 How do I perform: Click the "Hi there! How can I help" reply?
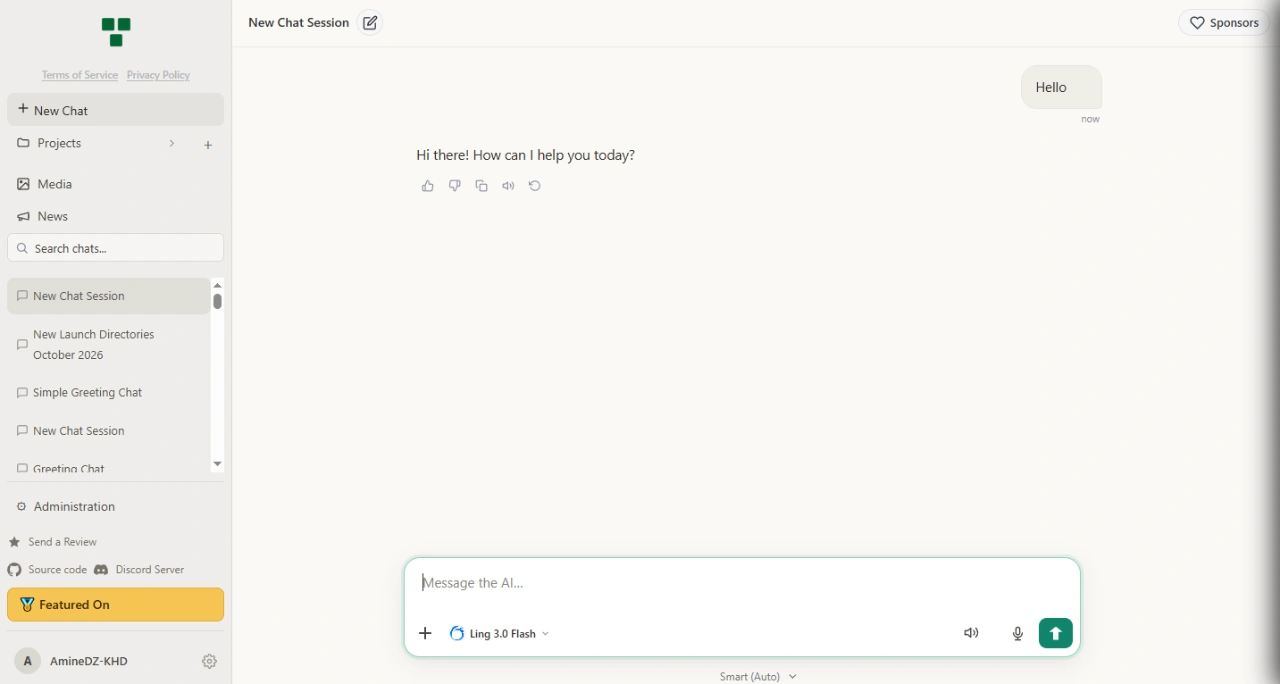point(526,155)
